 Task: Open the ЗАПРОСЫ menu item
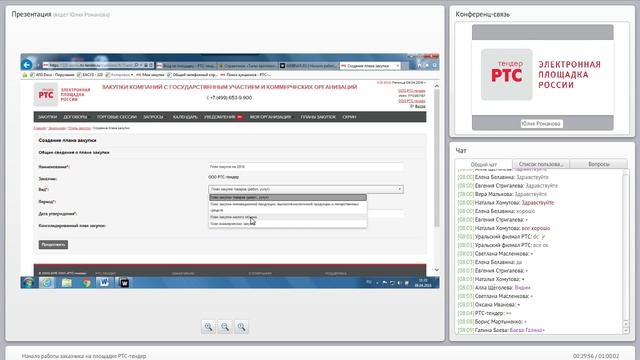coord(153,117)
